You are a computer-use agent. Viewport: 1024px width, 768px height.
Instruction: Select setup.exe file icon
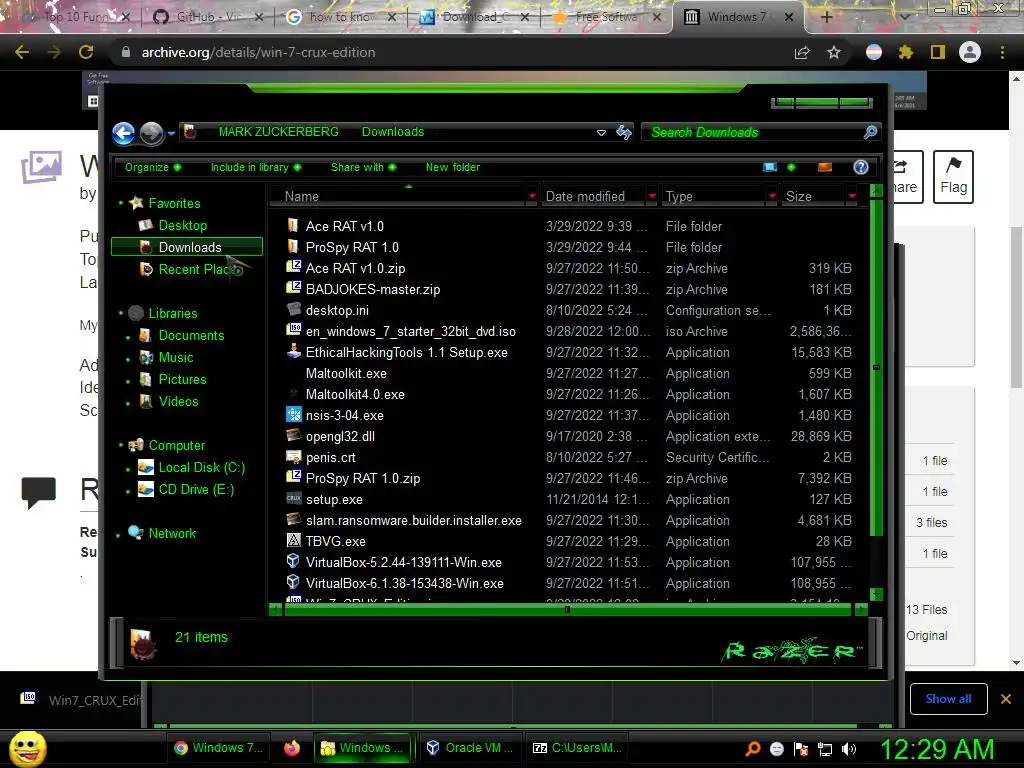[x=293, y=499]
